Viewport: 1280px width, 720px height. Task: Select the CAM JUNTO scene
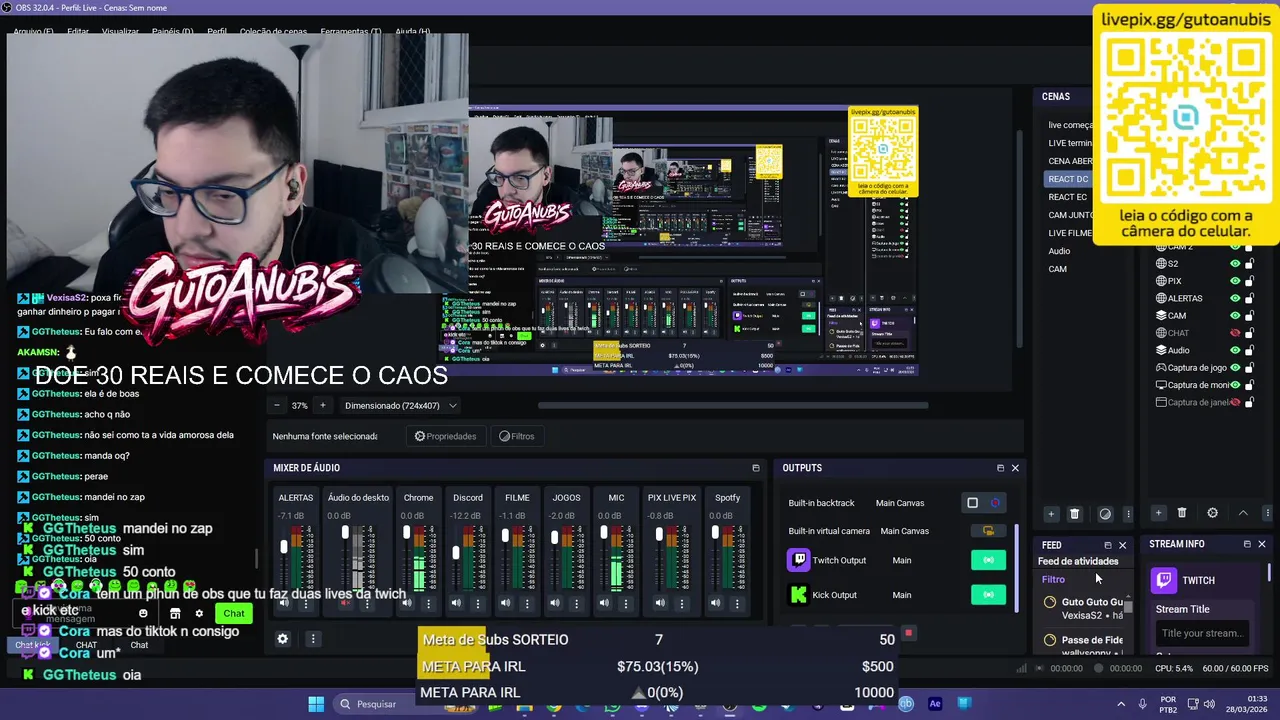1071,215
